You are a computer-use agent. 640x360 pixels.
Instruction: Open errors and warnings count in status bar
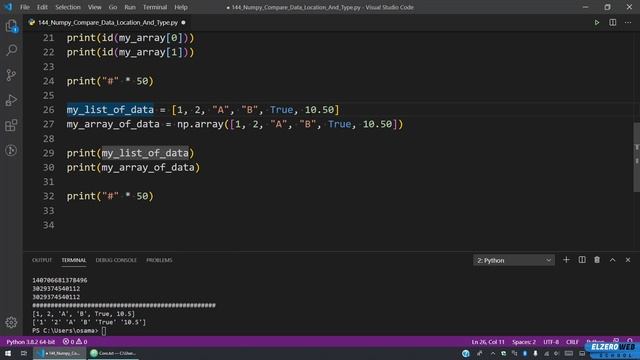pos(75,342)
